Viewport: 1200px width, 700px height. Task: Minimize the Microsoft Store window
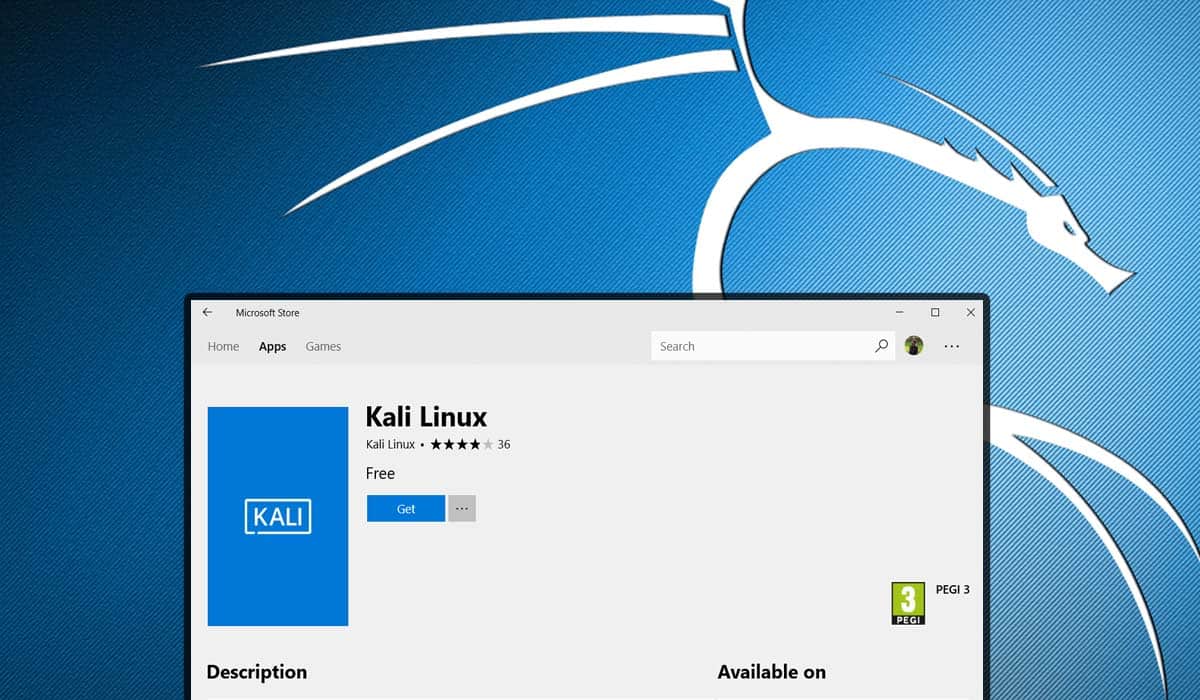tap(900, 313)
